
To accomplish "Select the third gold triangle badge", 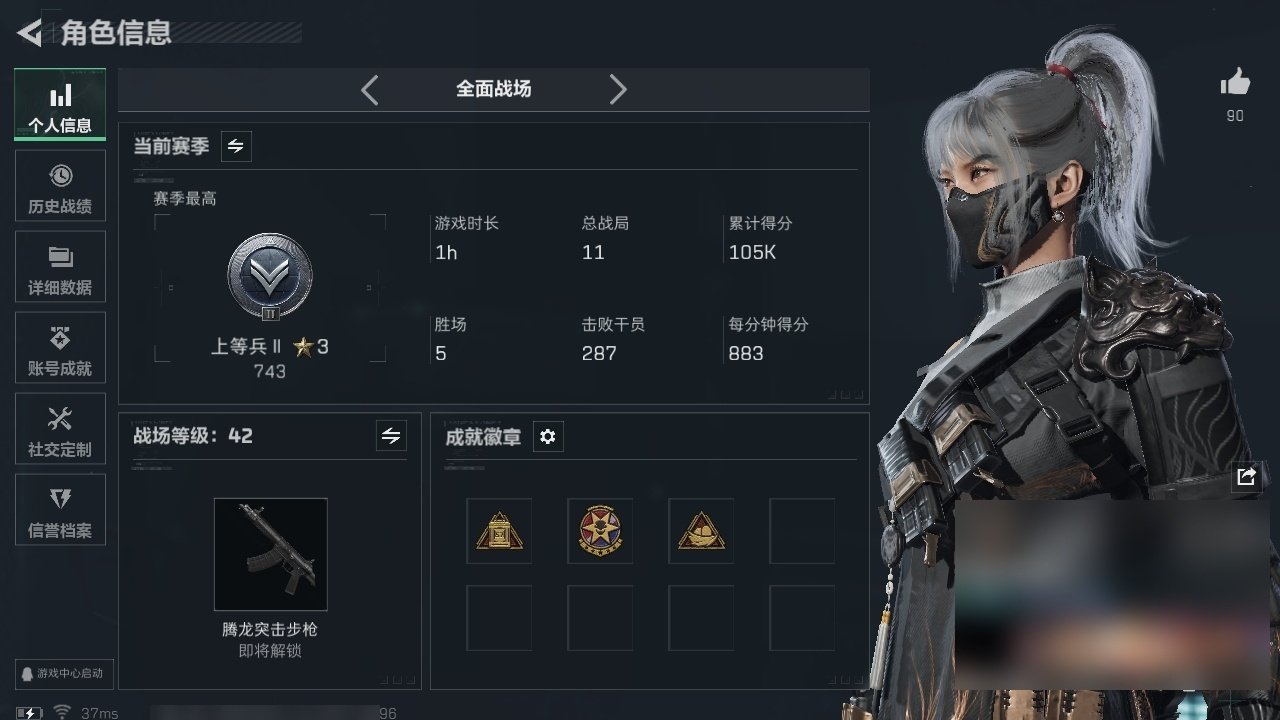I will point(701,531).
